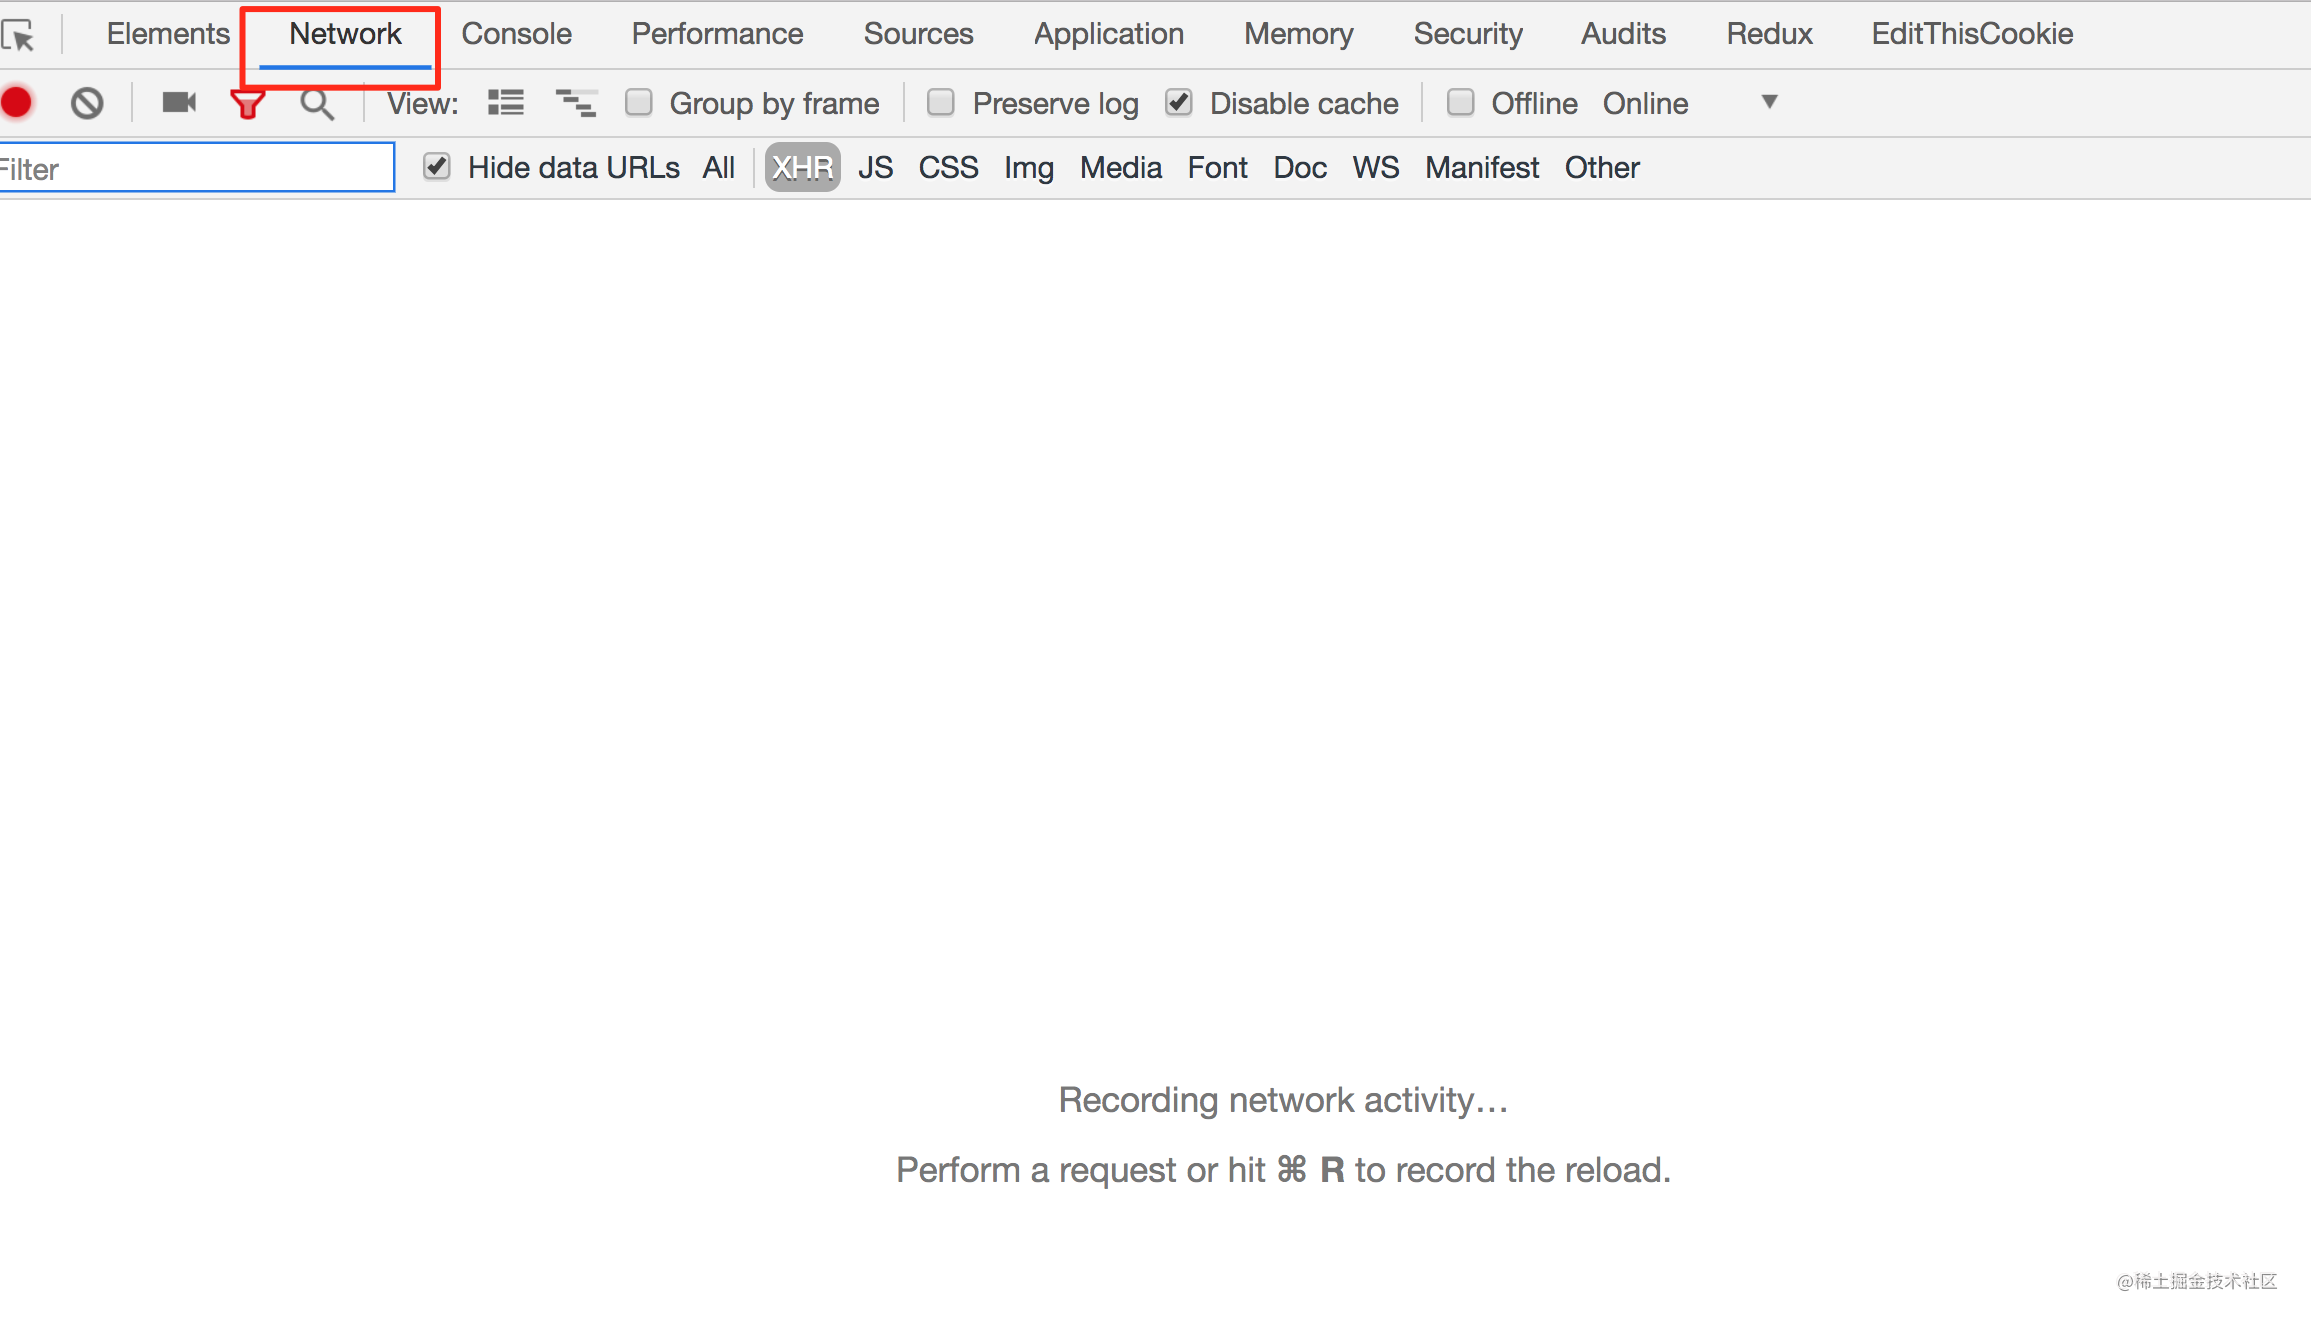Uncheck the Disable cache checkbox
Viewport: 2311px width, 1325px height.
pos(1179,103)
